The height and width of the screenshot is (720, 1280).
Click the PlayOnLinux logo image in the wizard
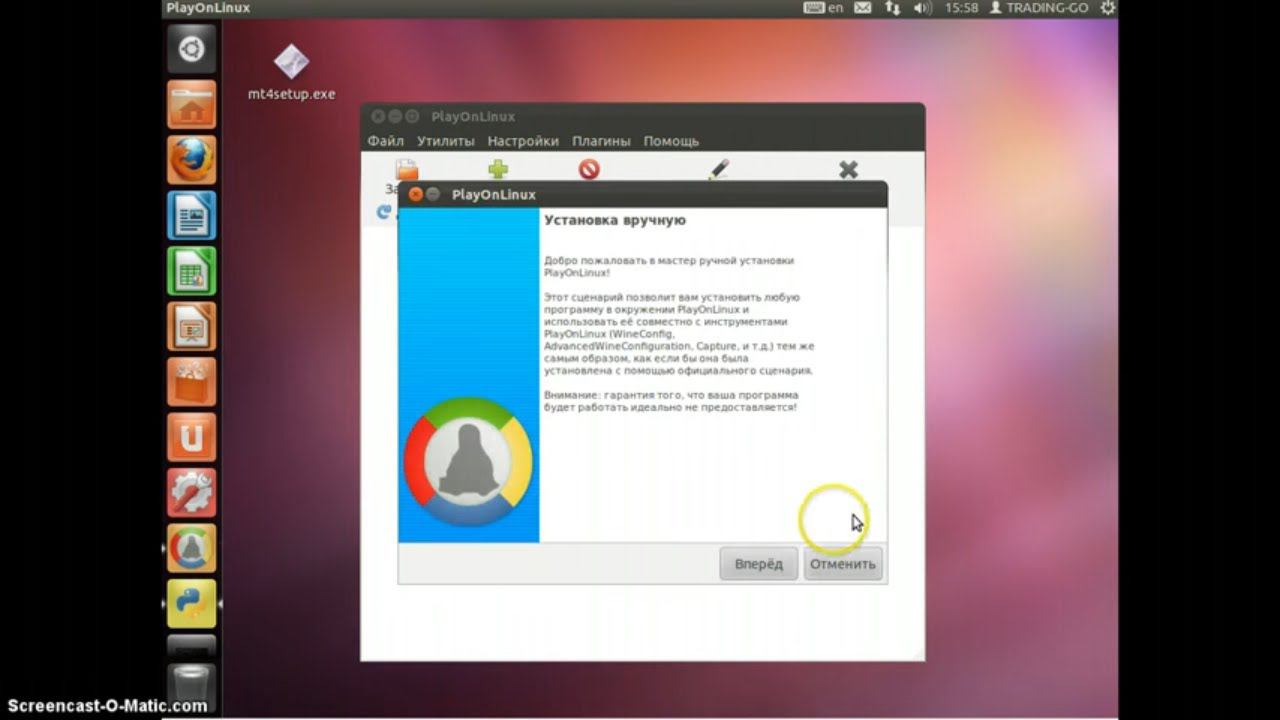click(x=468, y=462)
